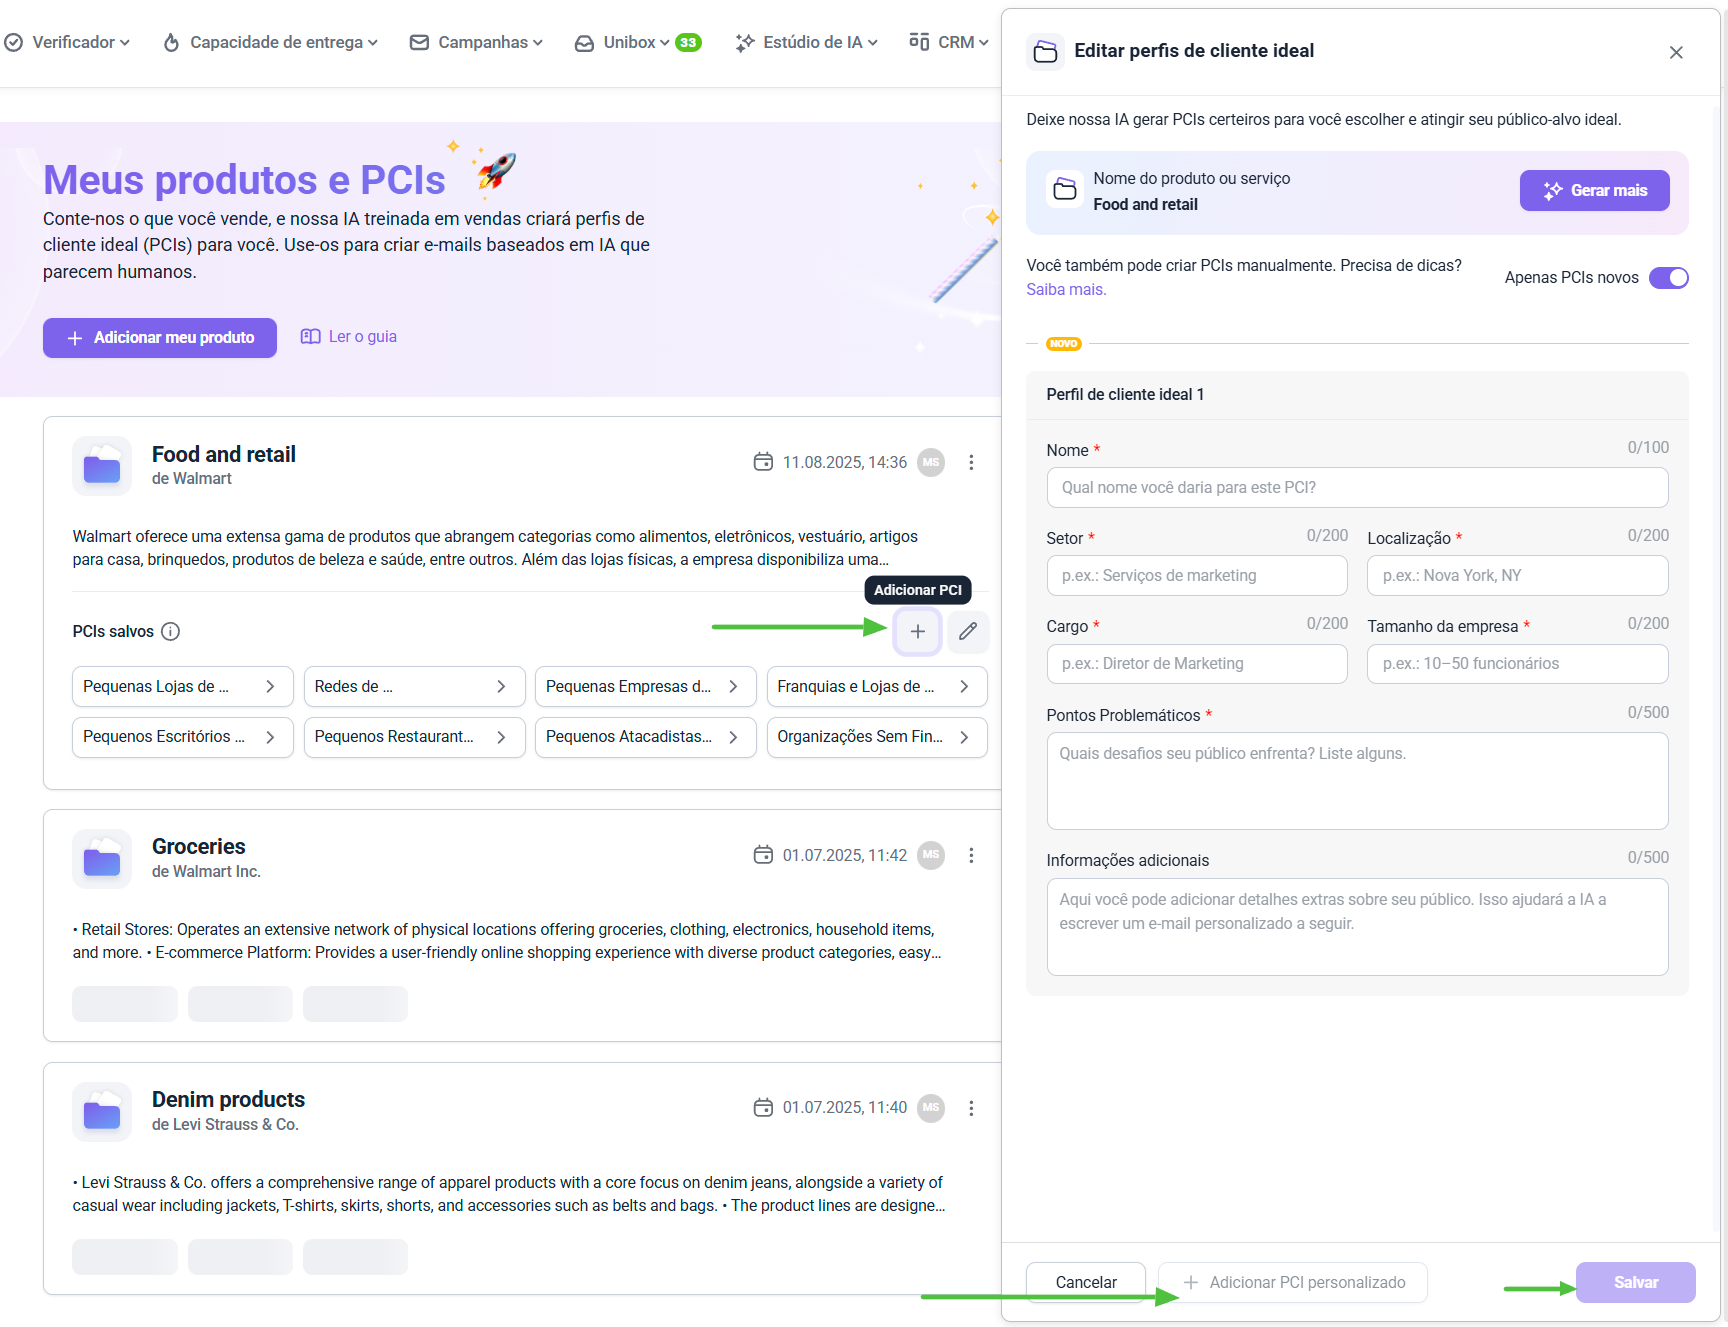Image resolution: width=1728 pixels, height=1327 pixels.
Task: Open the CRM menu
Action: pos(948,42)
